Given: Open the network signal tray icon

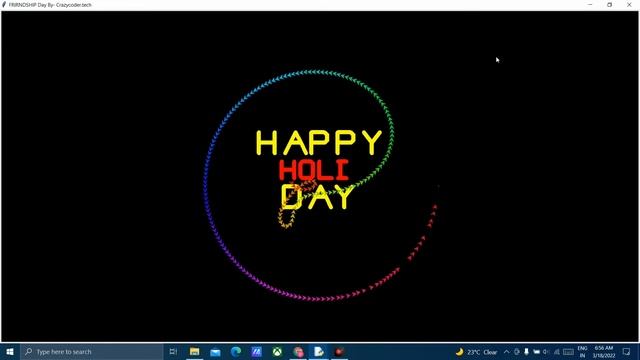Looking at the screenshot, I should [x=556, y=352].
